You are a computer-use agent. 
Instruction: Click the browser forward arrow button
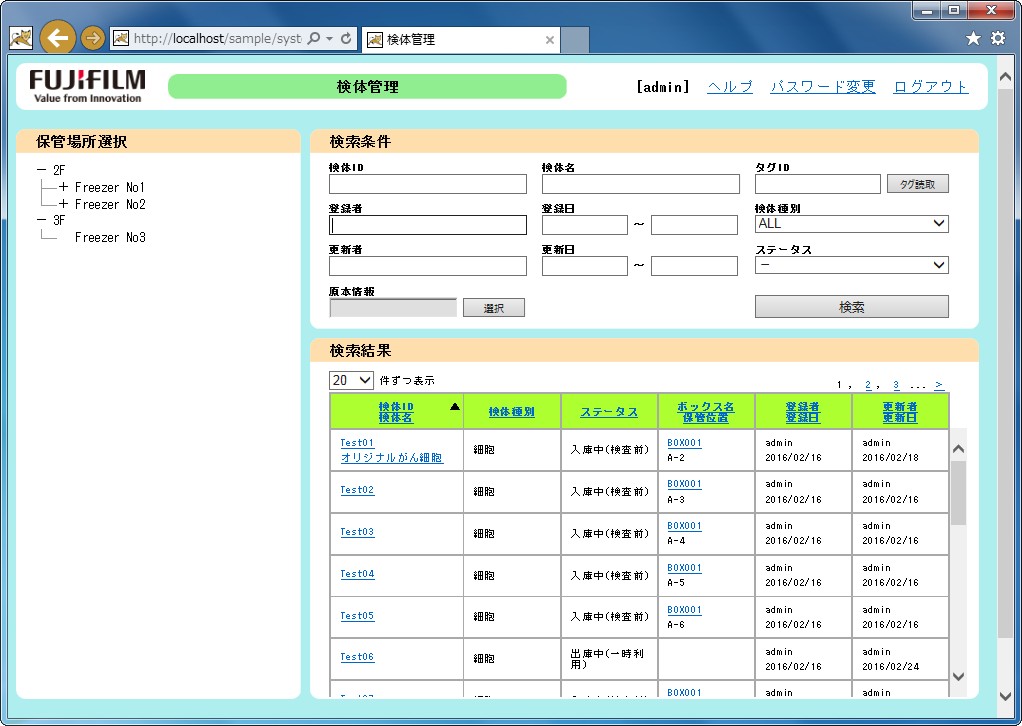(x=93, y=38)
